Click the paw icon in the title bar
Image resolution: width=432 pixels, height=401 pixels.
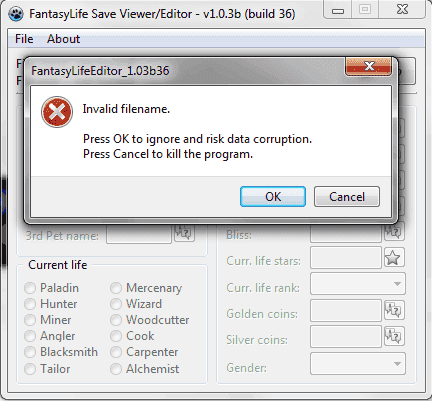16,14
